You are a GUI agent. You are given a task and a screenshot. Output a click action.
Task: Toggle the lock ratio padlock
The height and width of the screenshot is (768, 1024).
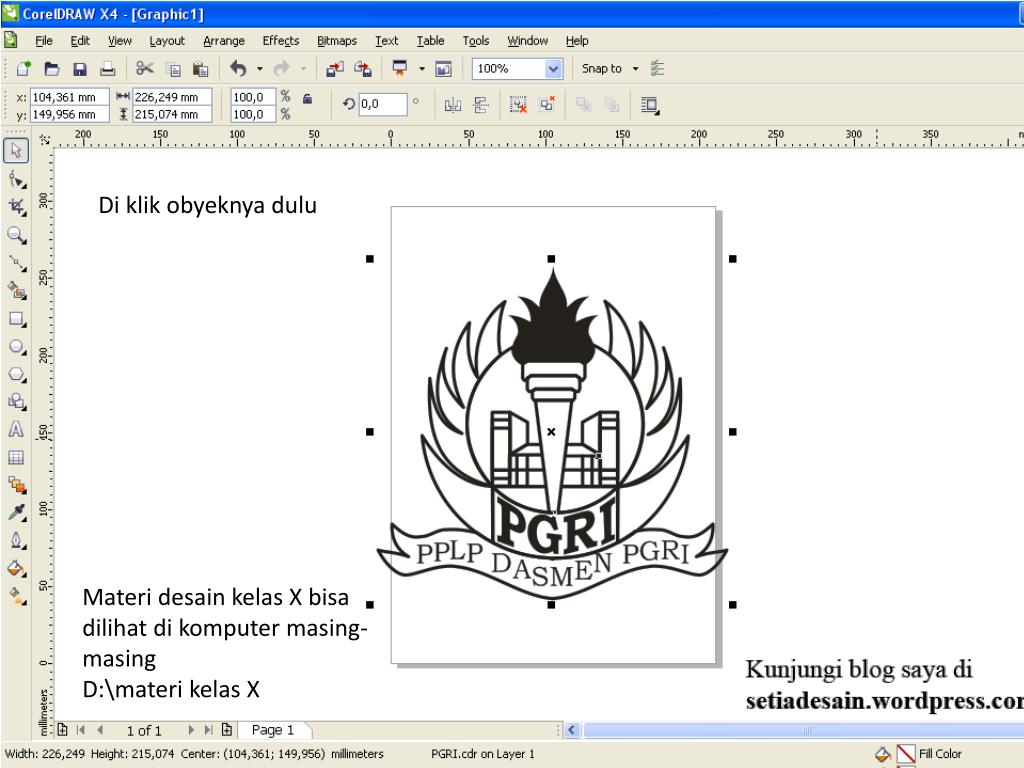click(307, 99)
